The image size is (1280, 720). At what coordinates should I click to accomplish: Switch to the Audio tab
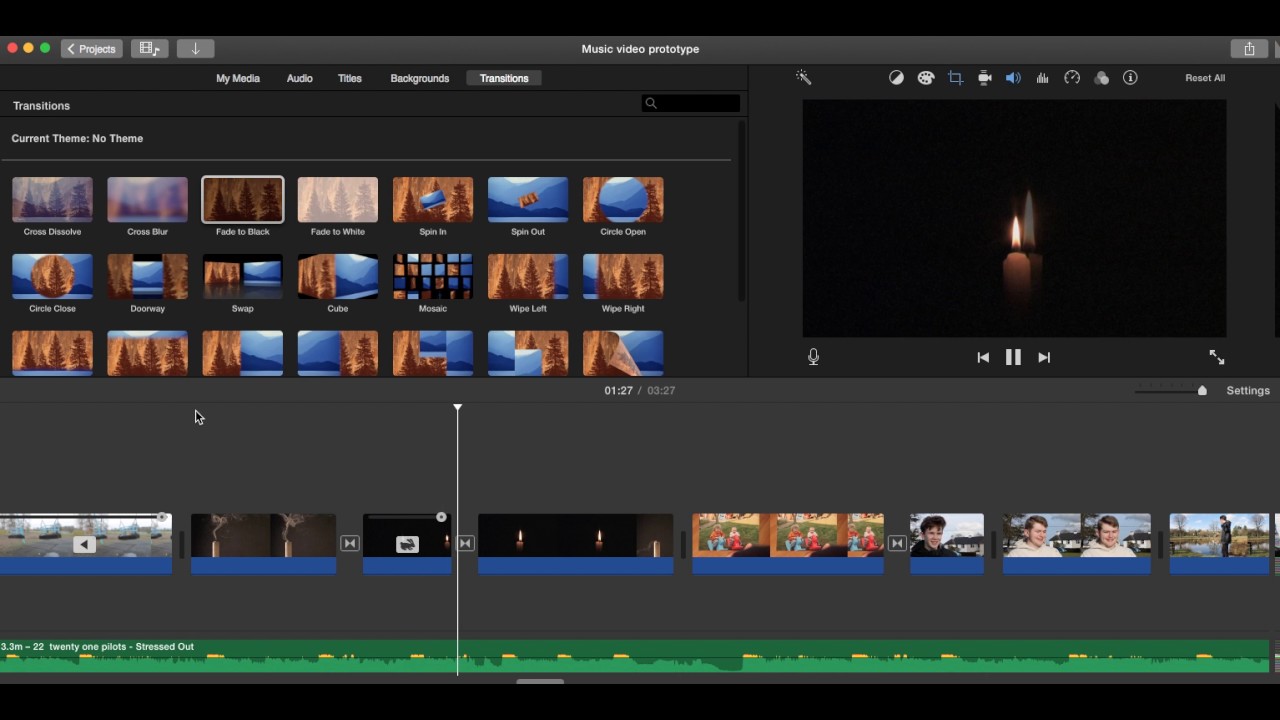[x=299, y=78]
